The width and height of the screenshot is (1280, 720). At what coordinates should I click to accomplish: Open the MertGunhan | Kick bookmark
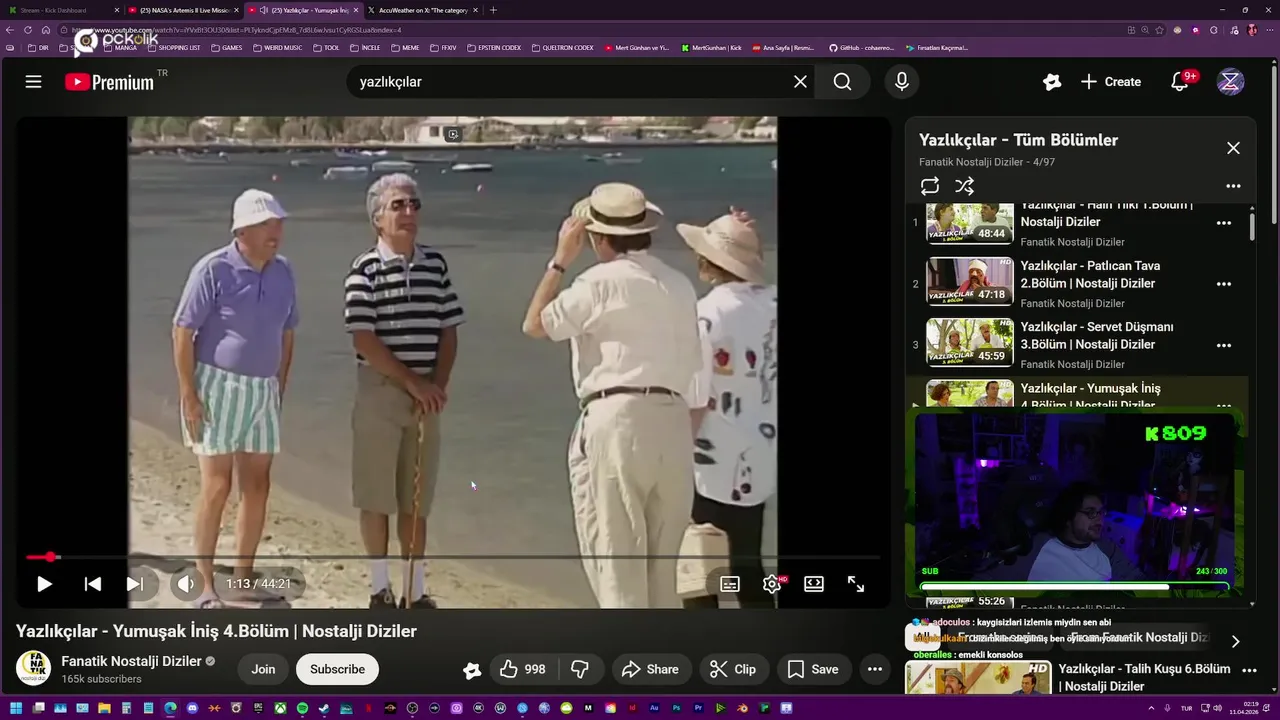(x=712, y=47)
